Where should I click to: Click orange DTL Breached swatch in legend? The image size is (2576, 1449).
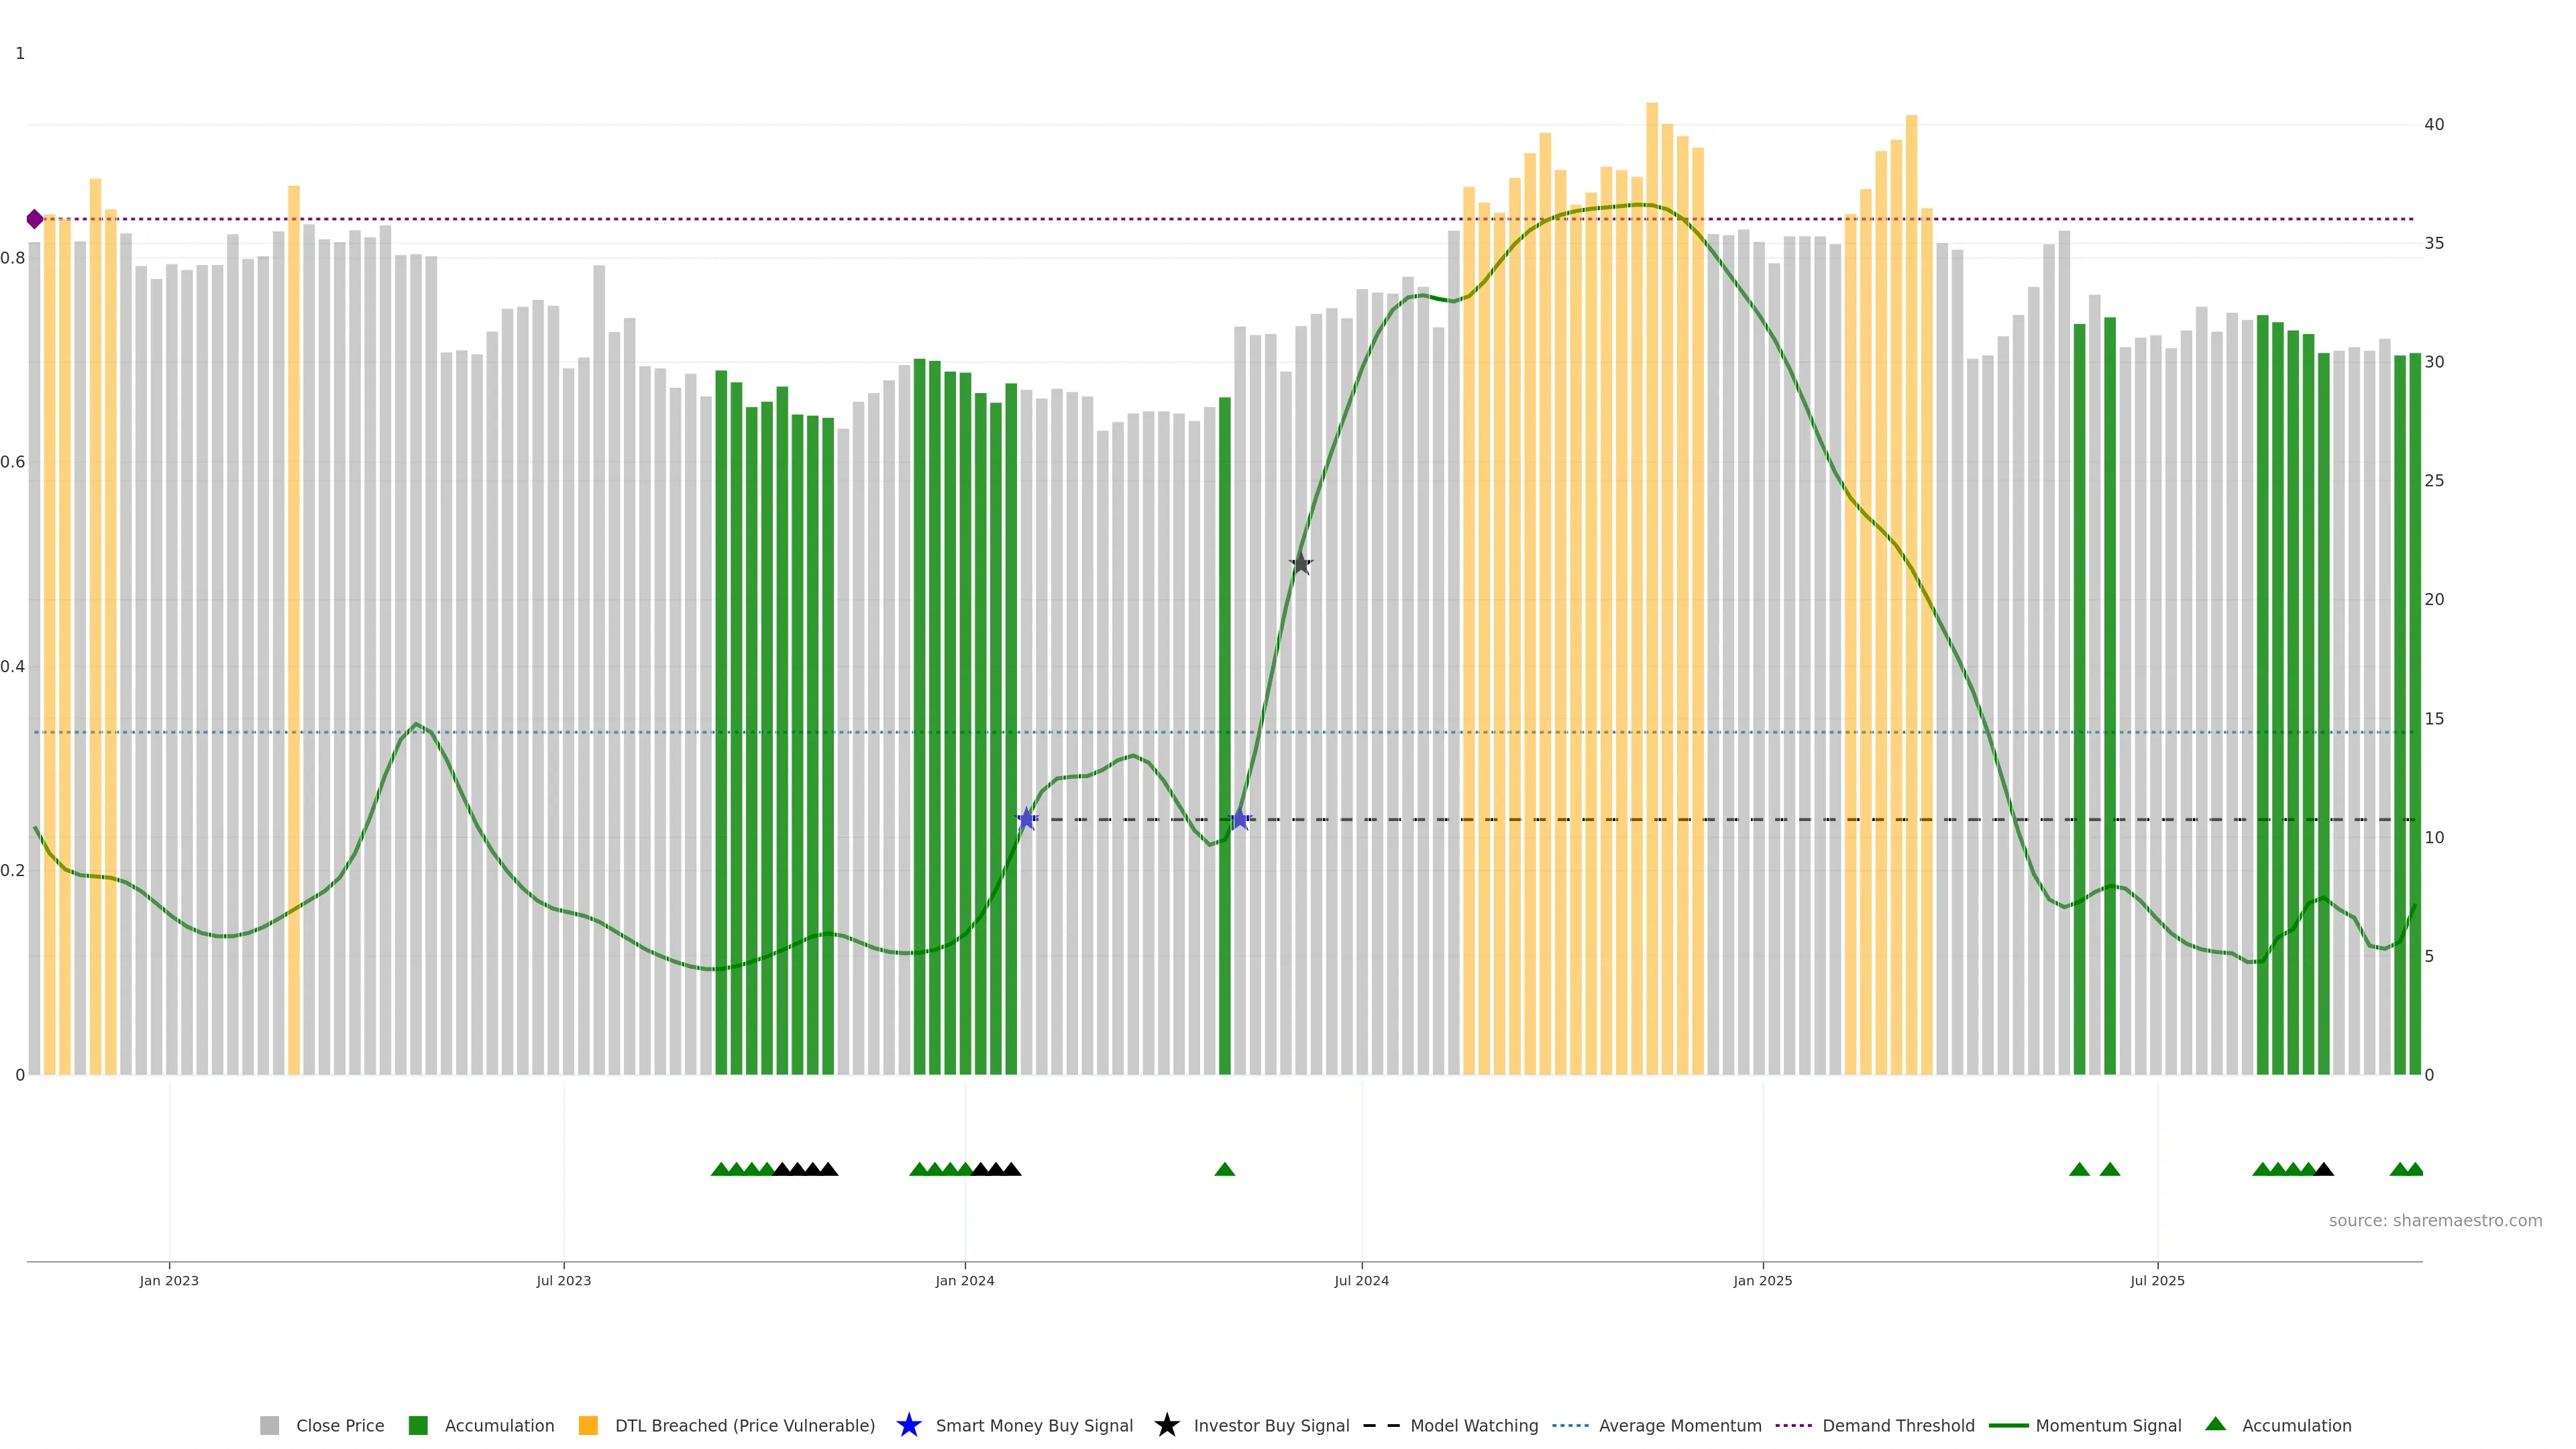tap(588, 1426)
